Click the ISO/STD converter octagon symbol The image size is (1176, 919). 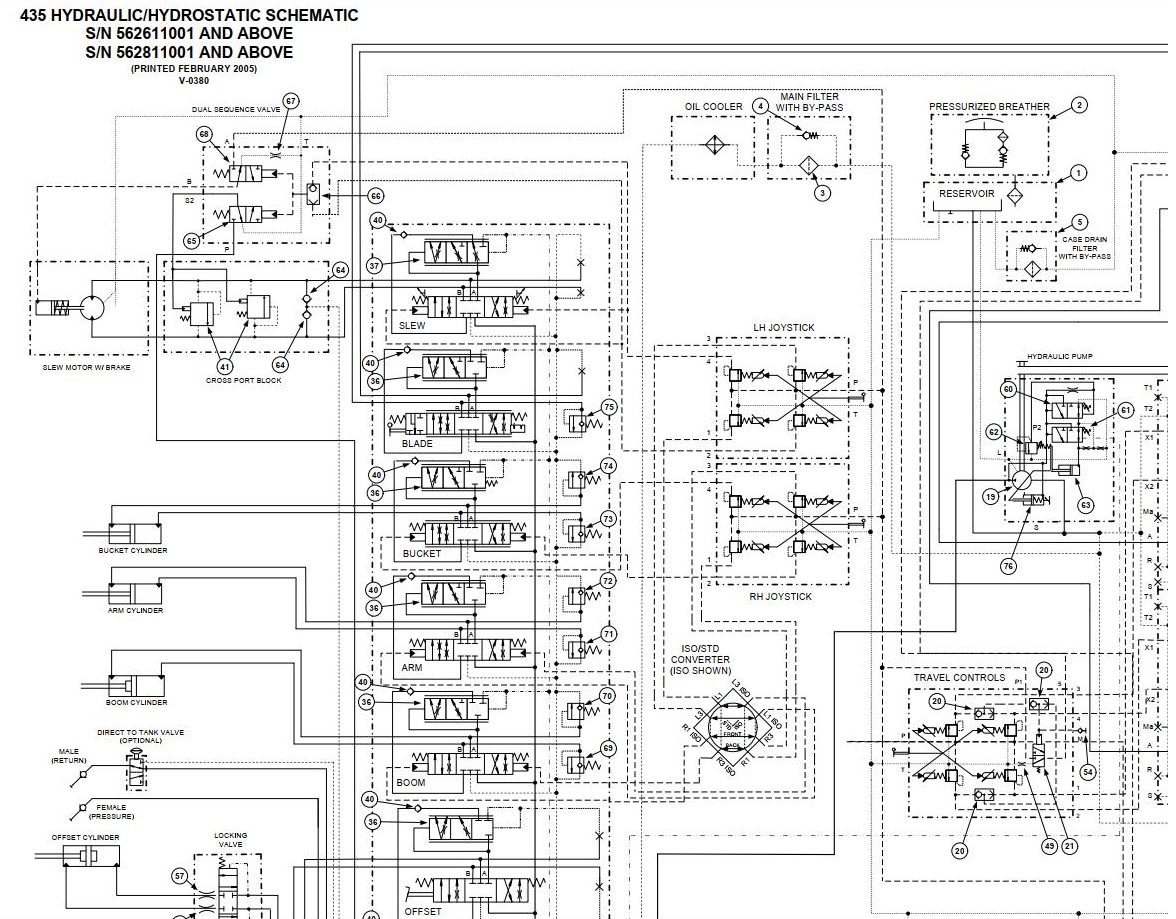731,728
